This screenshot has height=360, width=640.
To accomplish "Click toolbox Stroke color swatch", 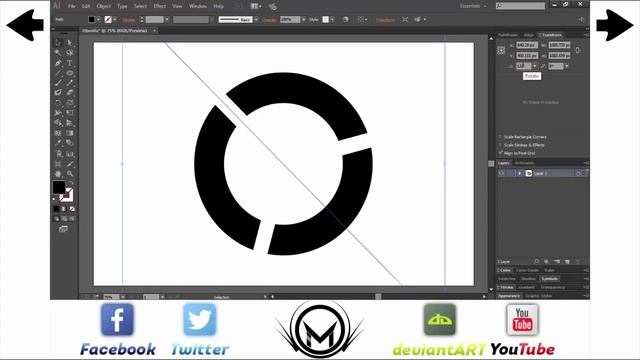I will pos(67,195).
